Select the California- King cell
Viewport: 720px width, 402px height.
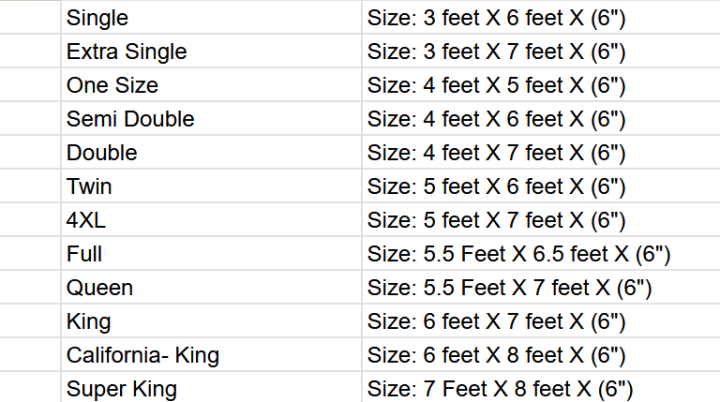coord(211,355)
